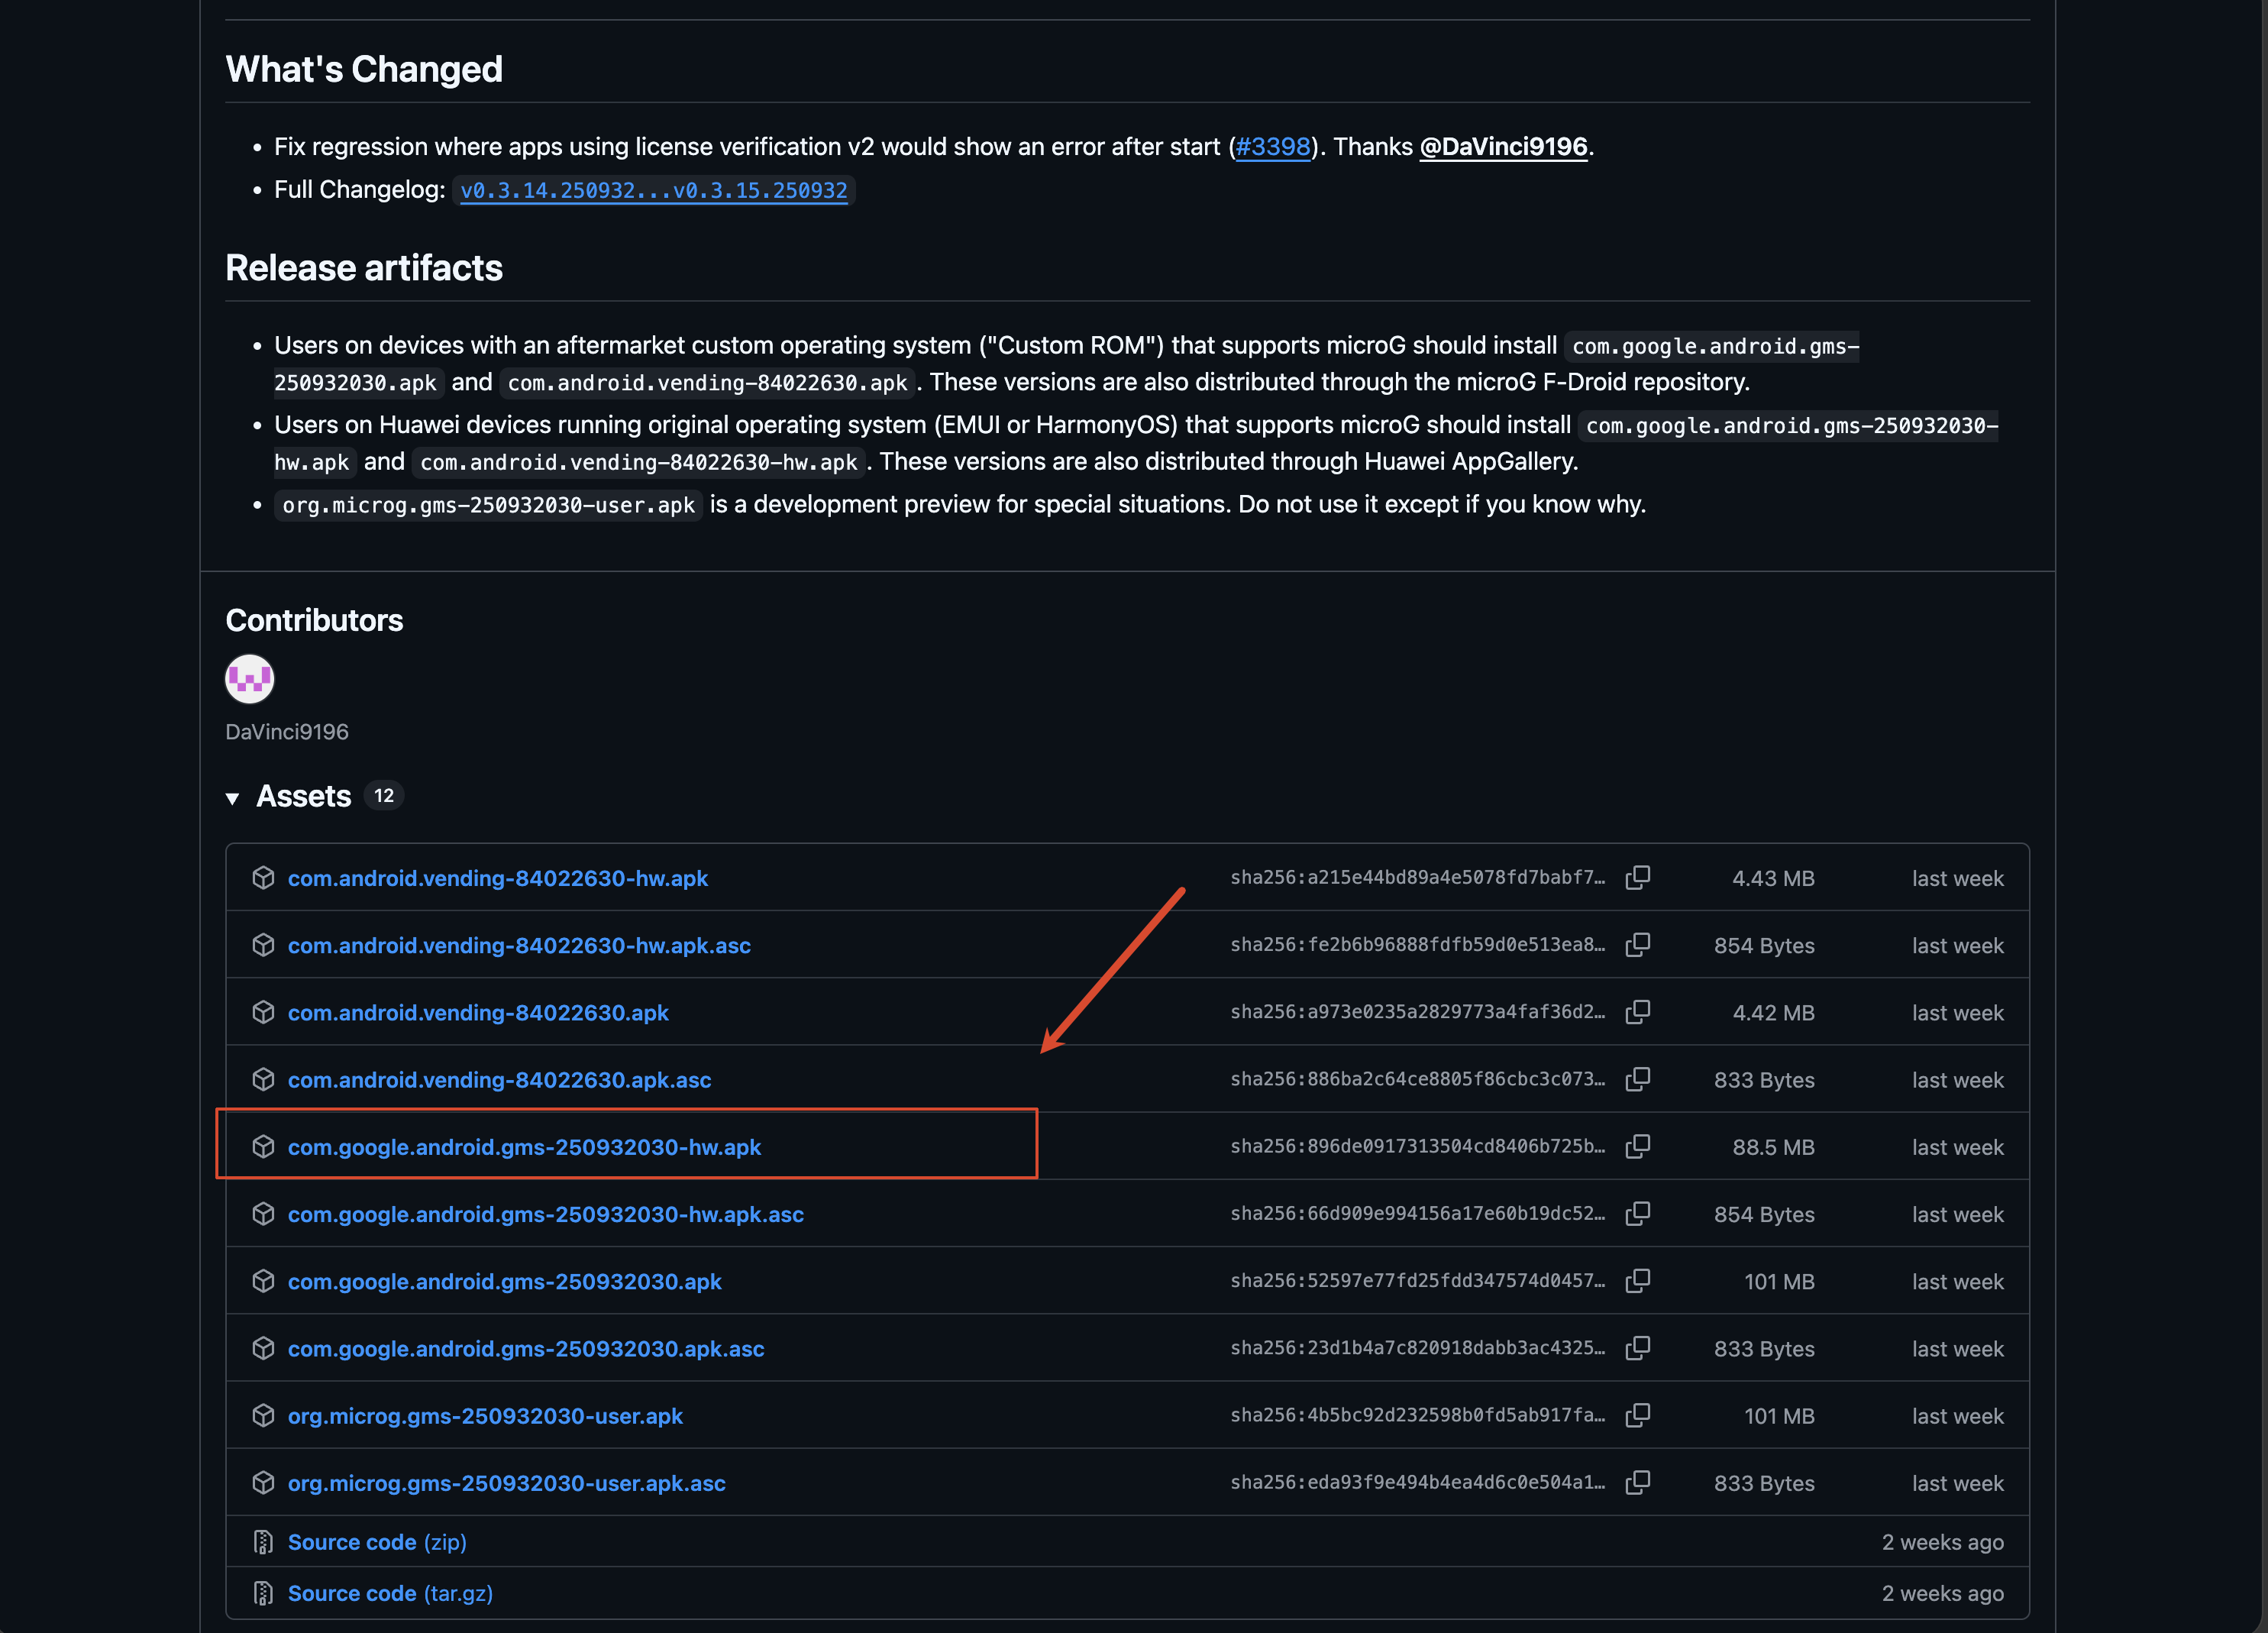
Task: Click package icon beside com.google.android.gms-250932030-hw.apk
Action: click(263, 1146)
